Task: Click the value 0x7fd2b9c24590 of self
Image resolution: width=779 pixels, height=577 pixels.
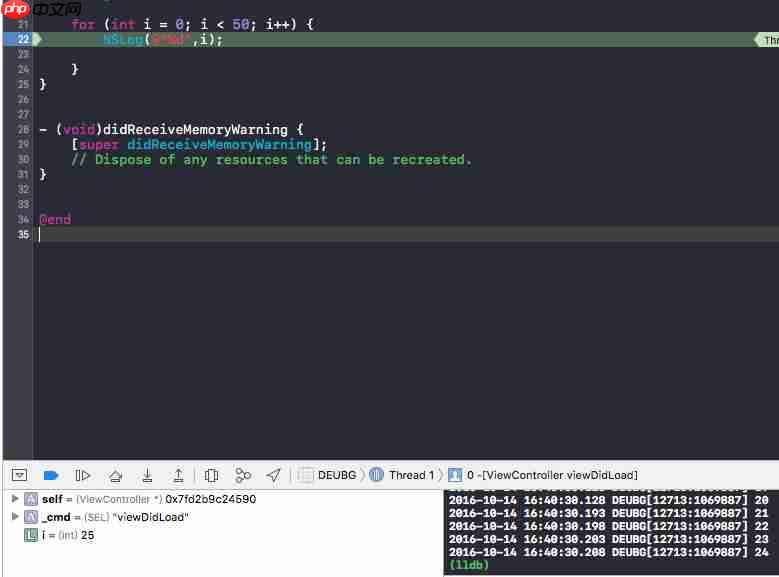Action: click(211, 499)
